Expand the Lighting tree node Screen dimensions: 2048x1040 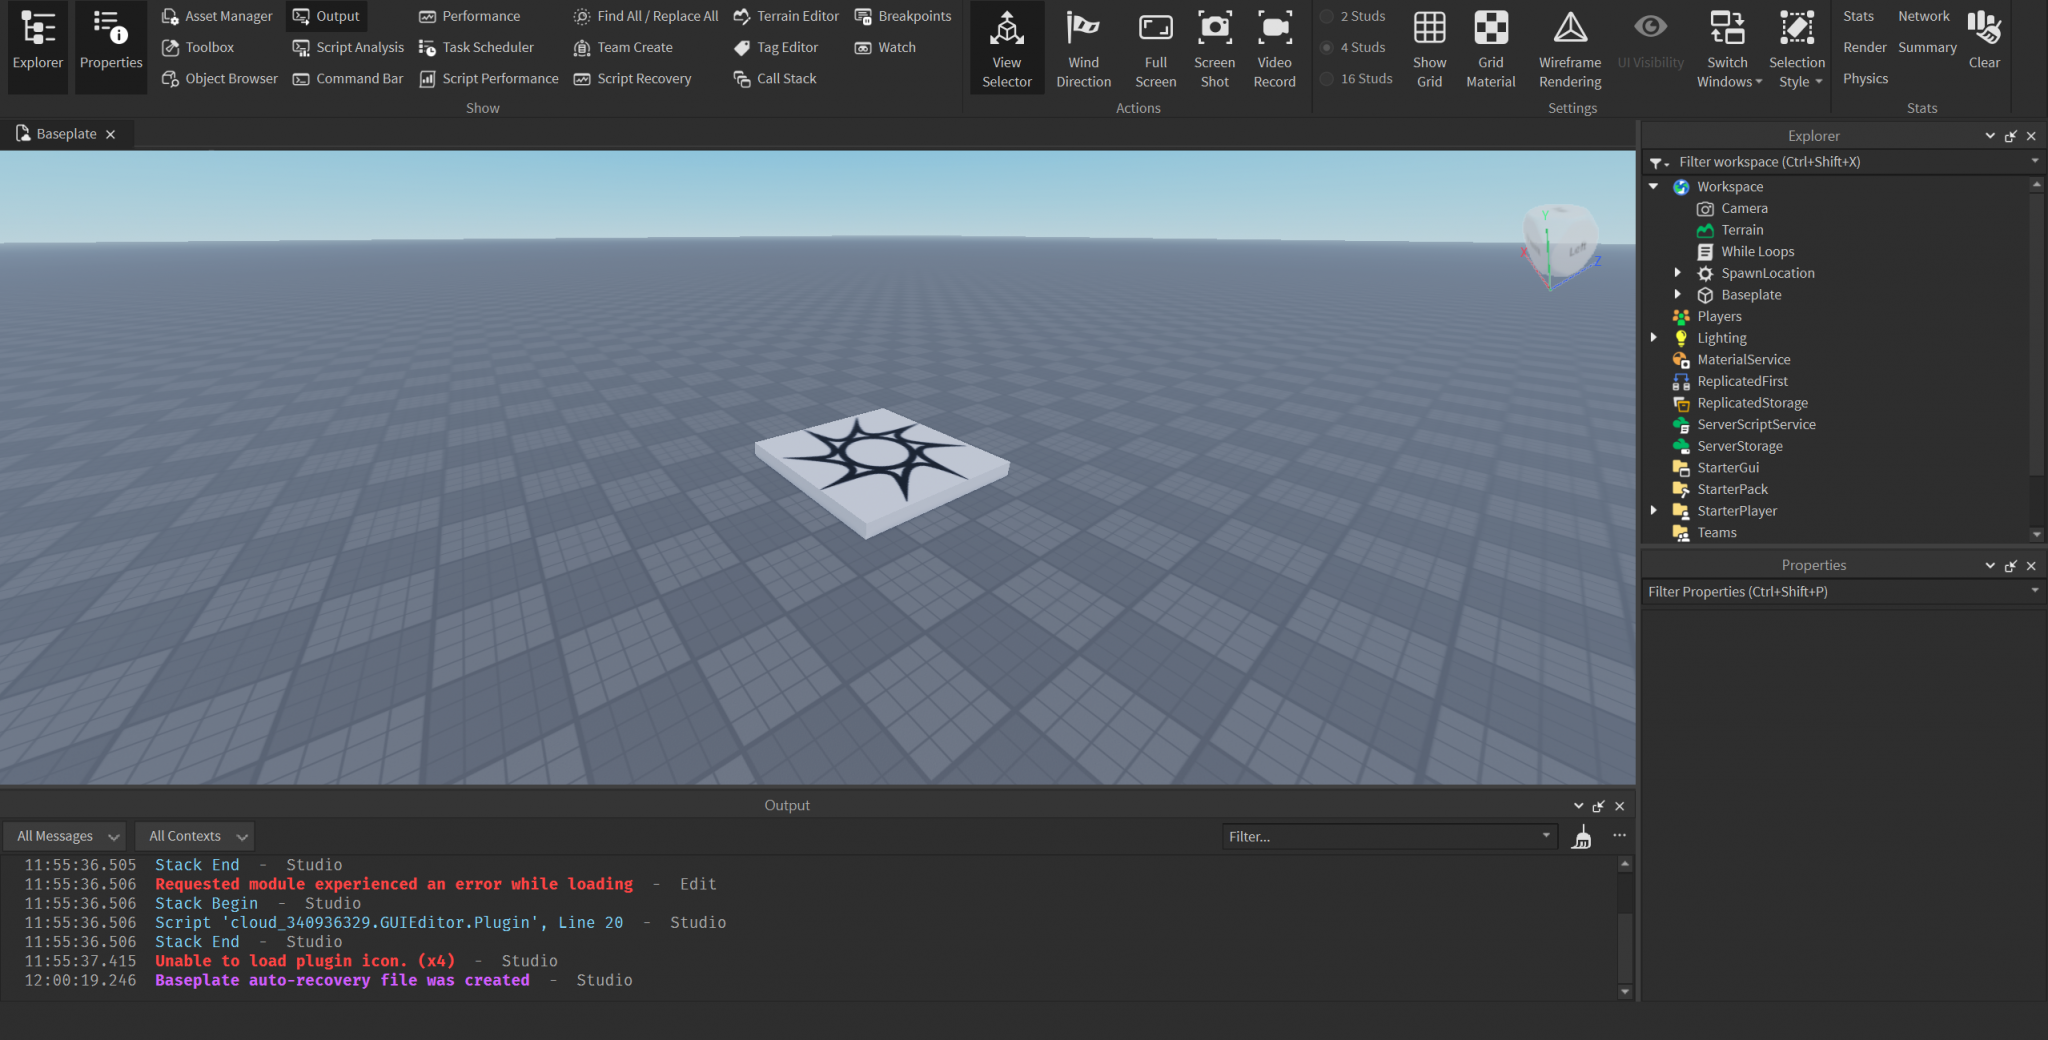(x=1654, y=338)
